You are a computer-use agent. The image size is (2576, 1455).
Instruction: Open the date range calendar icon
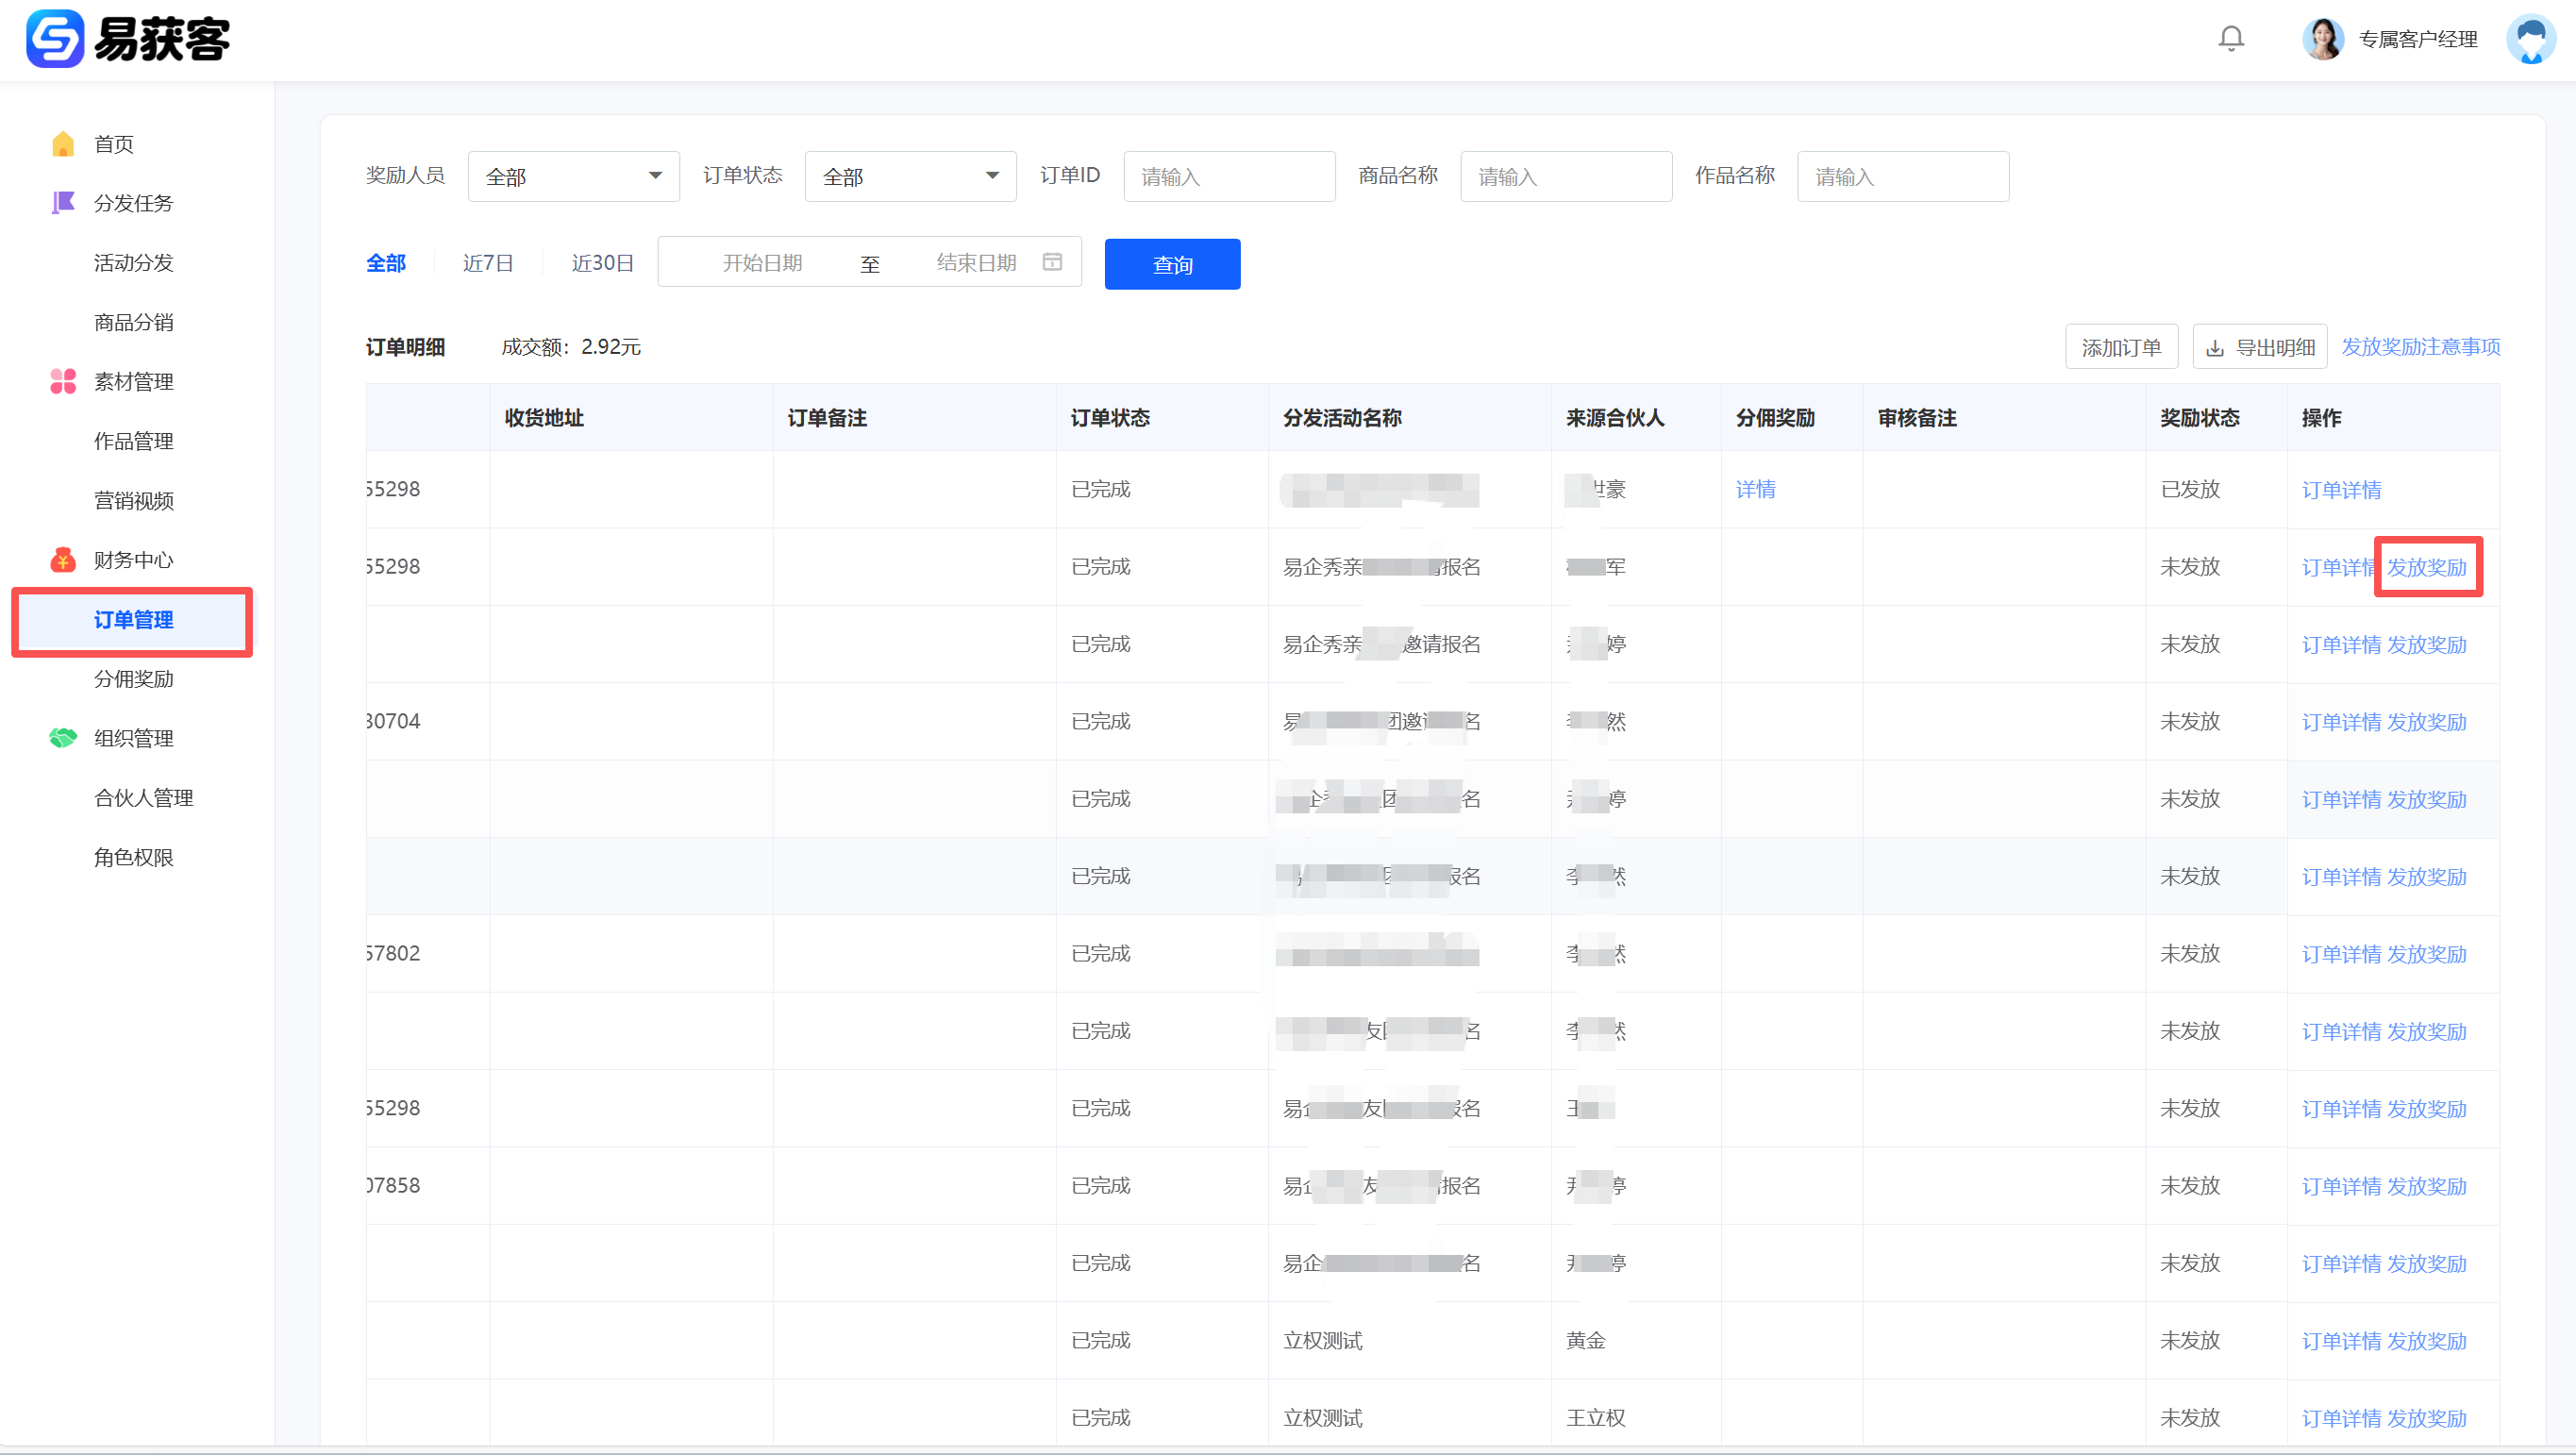(1052, 262)
